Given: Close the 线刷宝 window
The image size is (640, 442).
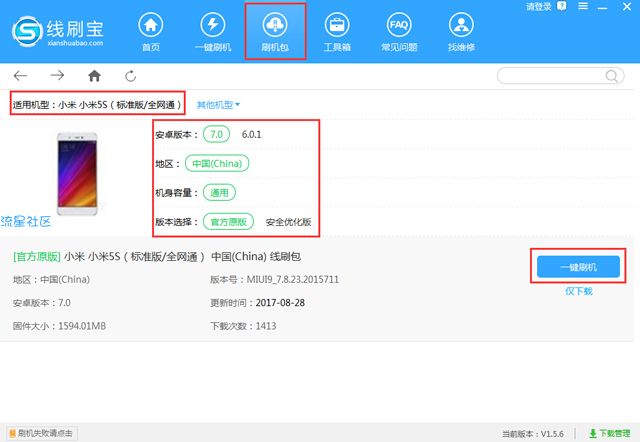Looking at the screenshot, I should point(627,7).
